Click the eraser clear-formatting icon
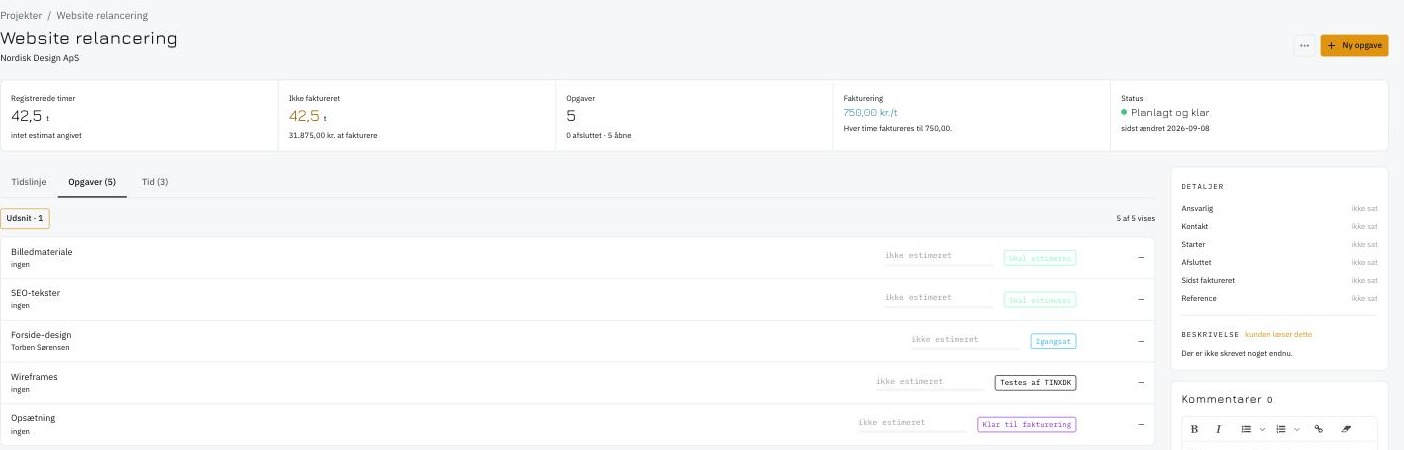This screenshot has height=450, width=1404. point(1345,429)
